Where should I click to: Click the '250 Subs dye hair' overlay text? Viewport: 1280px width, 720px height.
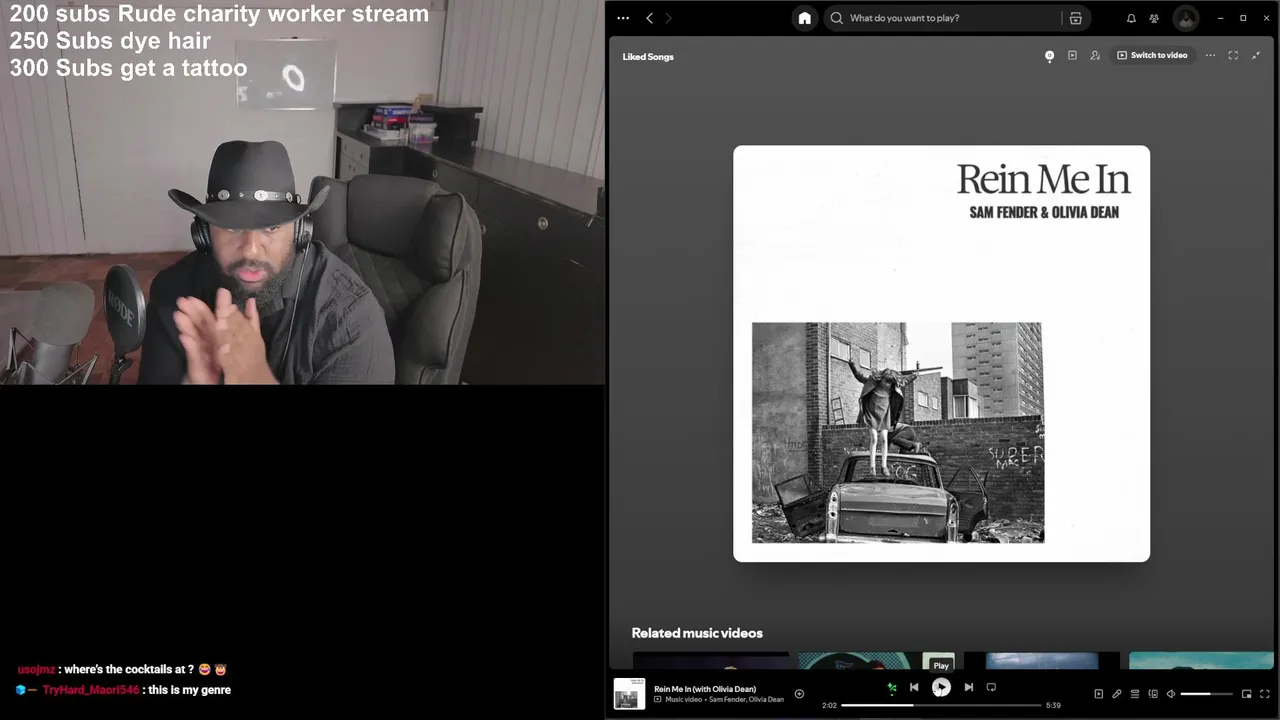(x=110, y=41)
